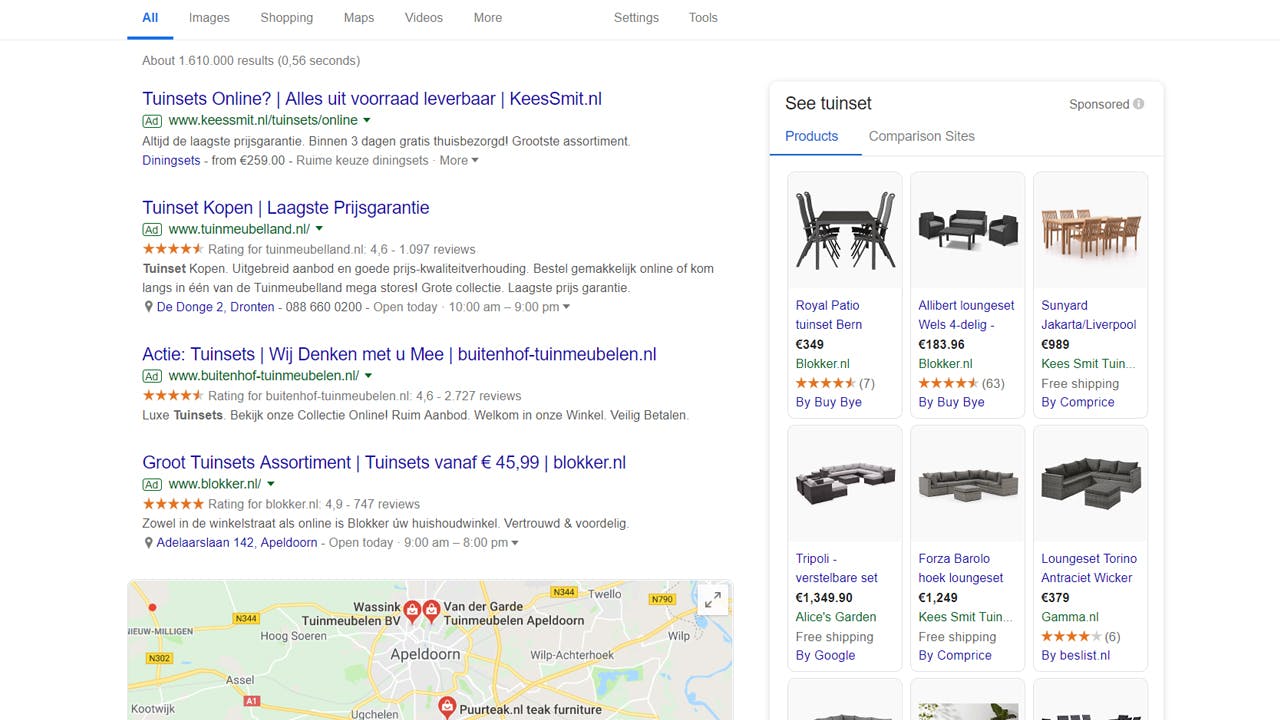This screenshot has width=1280, height=720.
Task: Open the Royal Patio tuinset Bern product image
Action: [x=845, y=230]
